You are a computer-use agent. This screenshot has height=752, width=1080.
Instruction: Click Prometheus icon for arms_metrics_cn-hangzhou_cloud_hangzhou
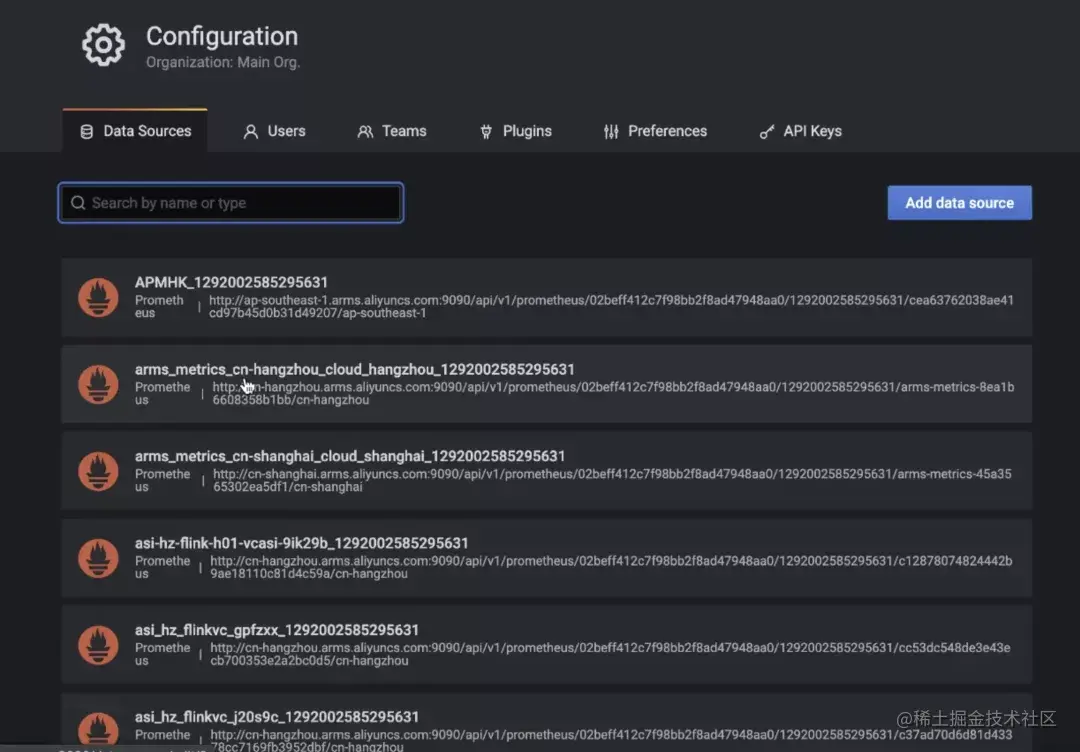(98, 384)
